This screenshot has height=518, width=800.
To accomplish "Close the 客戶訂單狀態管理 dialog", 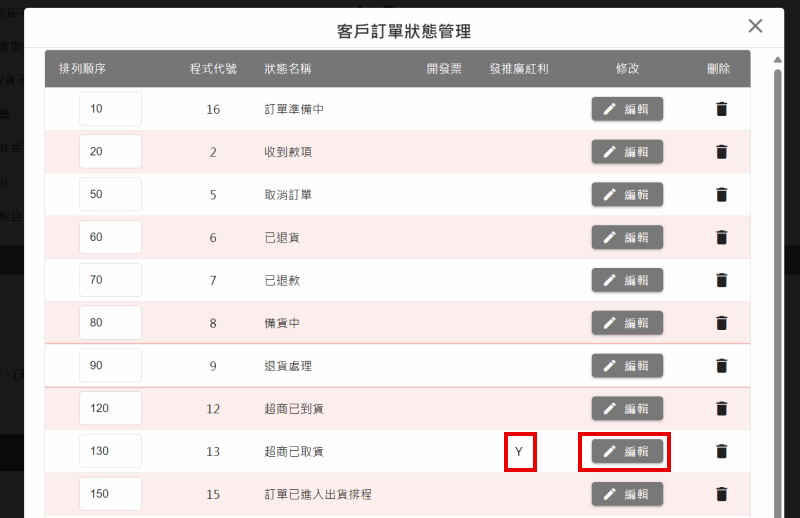I will pyautogui.click(x=755, y=26).
